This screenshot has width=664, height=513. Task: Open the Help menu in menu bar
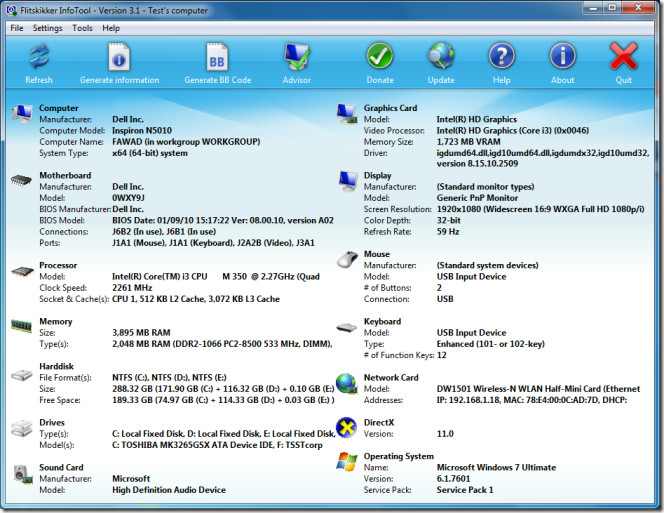point(111,28)
